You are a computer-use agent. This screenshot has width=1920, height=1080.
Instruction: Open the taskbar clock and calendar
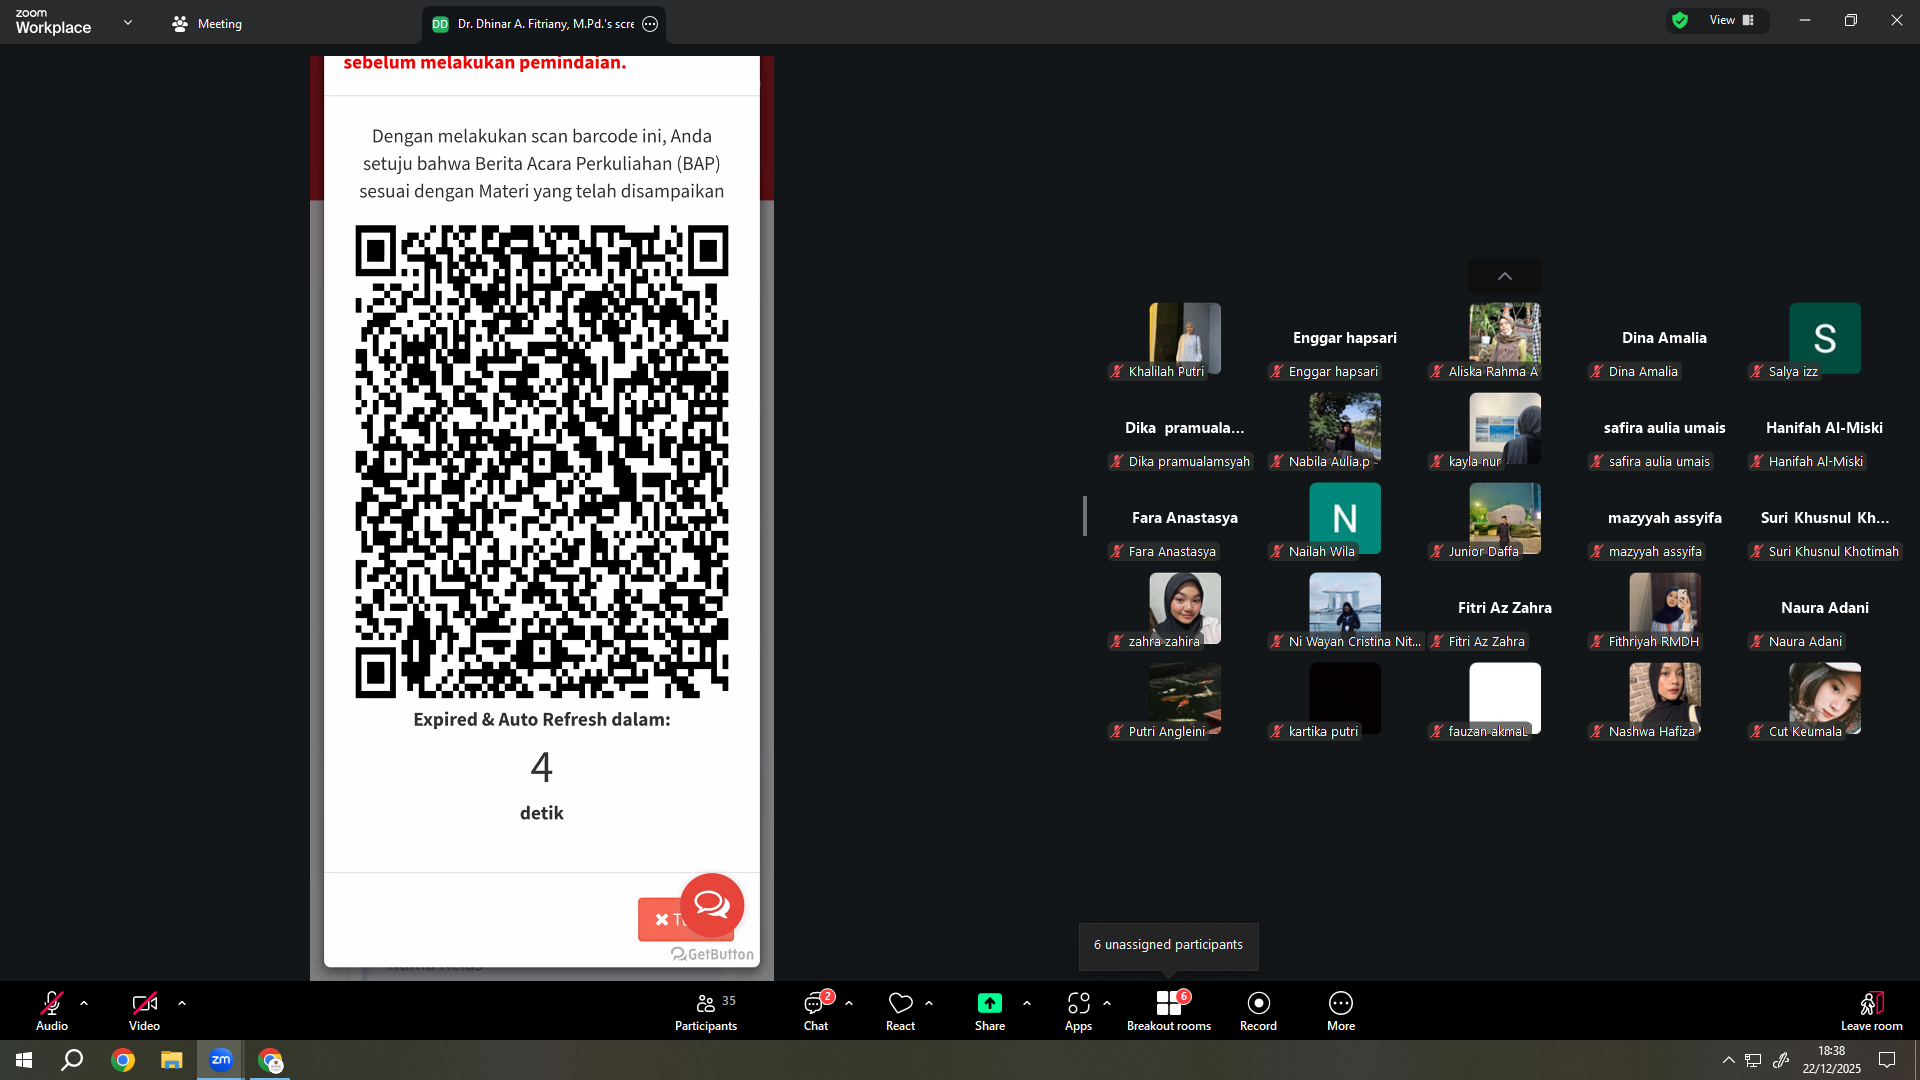coord(1832,1060)
